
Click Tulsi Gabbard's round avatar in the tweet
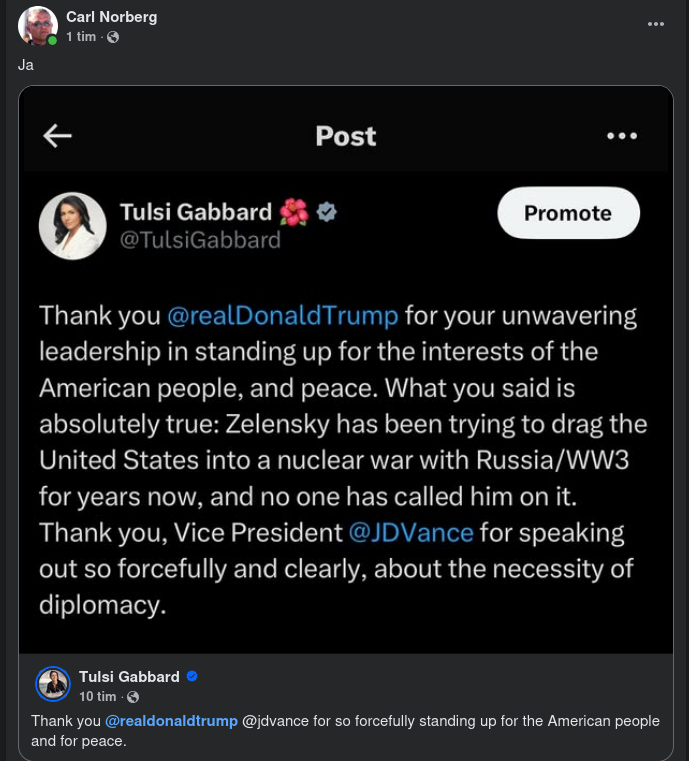72,225
